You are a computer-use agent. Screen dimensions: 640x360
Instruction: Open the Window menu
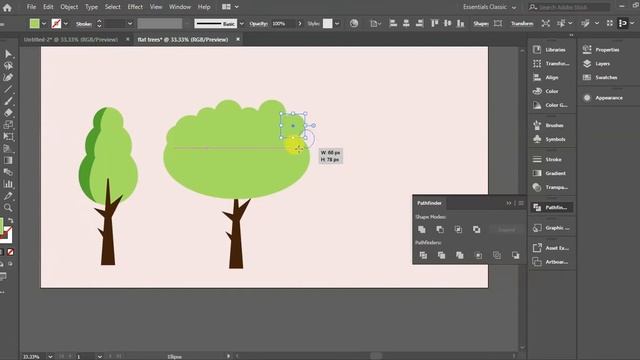coord(180,7)
